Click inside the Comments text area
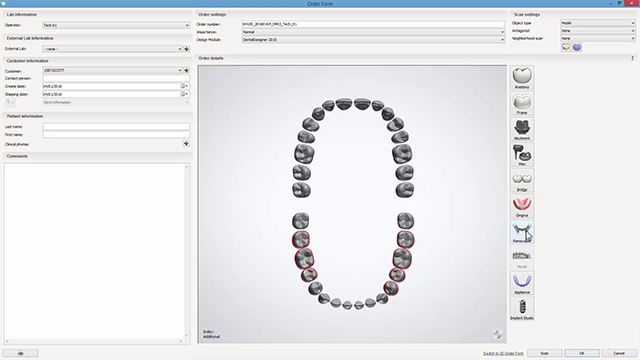 (x=94, y=251)
